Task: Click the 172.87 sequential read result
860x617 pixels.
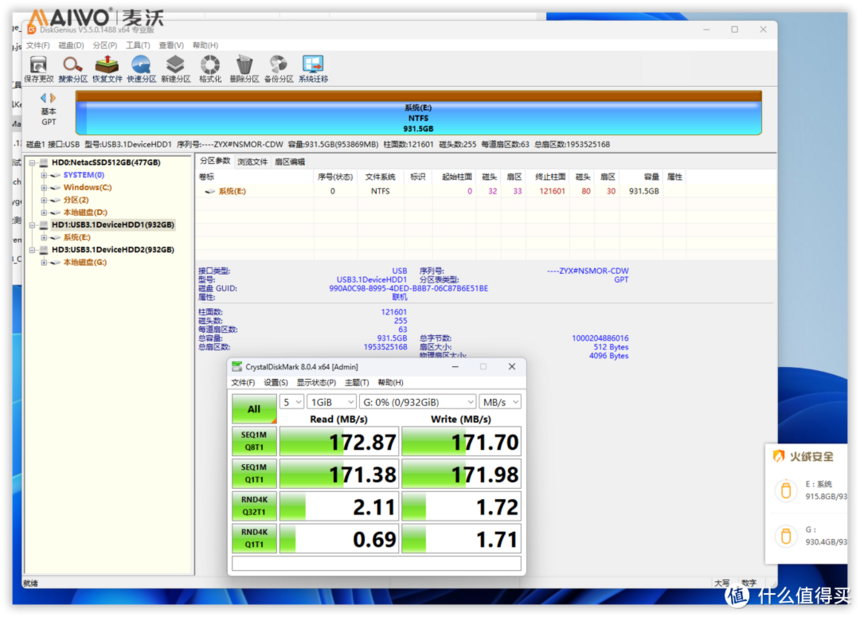Action: pyautogui.click(x=339, y=441)
